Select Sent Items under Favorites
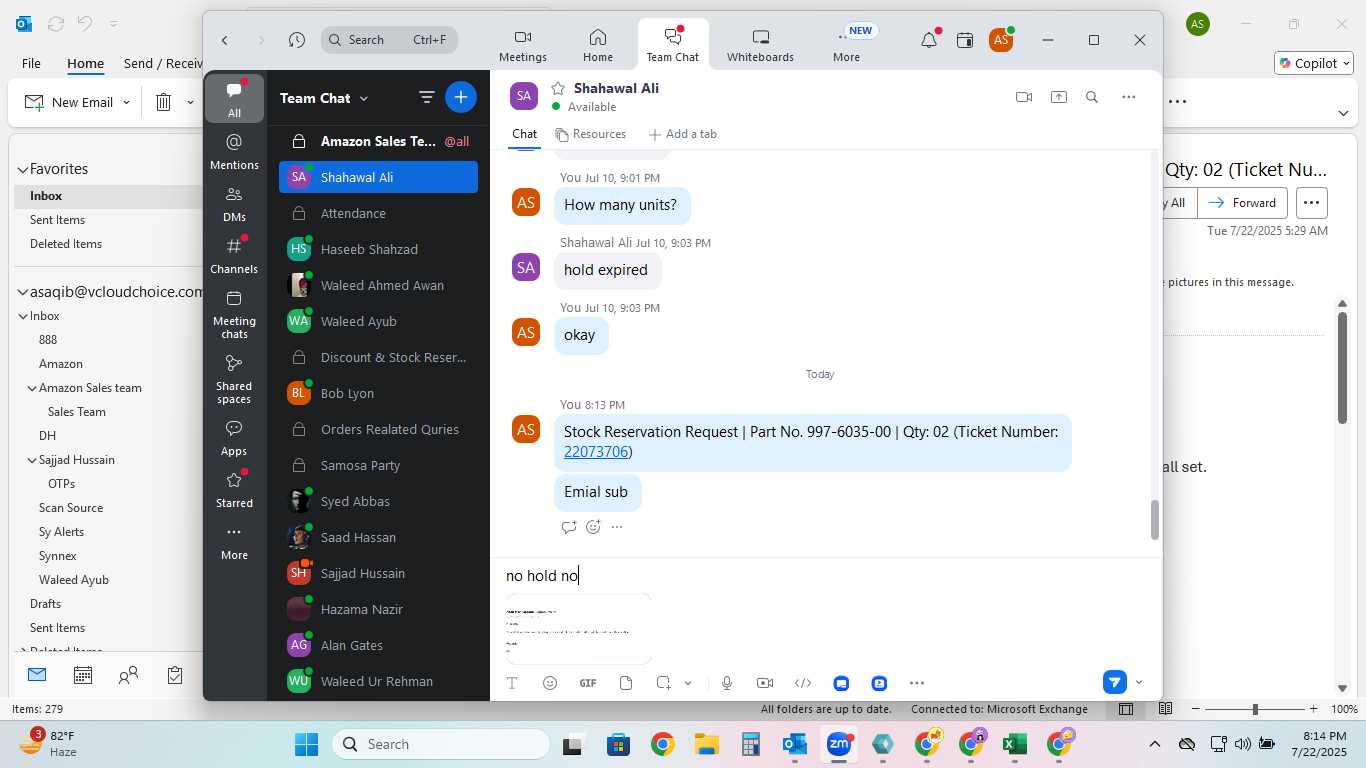 click(57, 220)
